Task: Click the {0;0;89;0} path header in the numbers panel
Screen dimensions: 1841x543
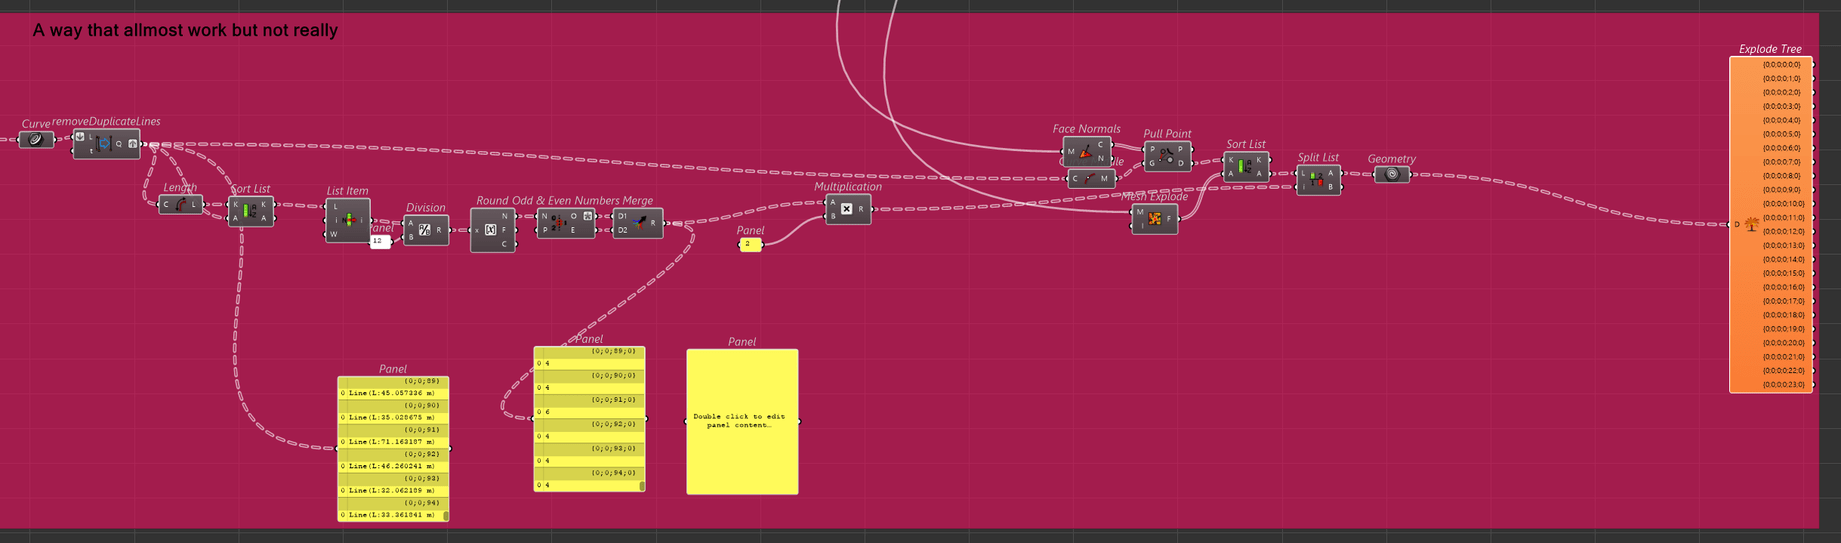Action: (x=589, y=351)
